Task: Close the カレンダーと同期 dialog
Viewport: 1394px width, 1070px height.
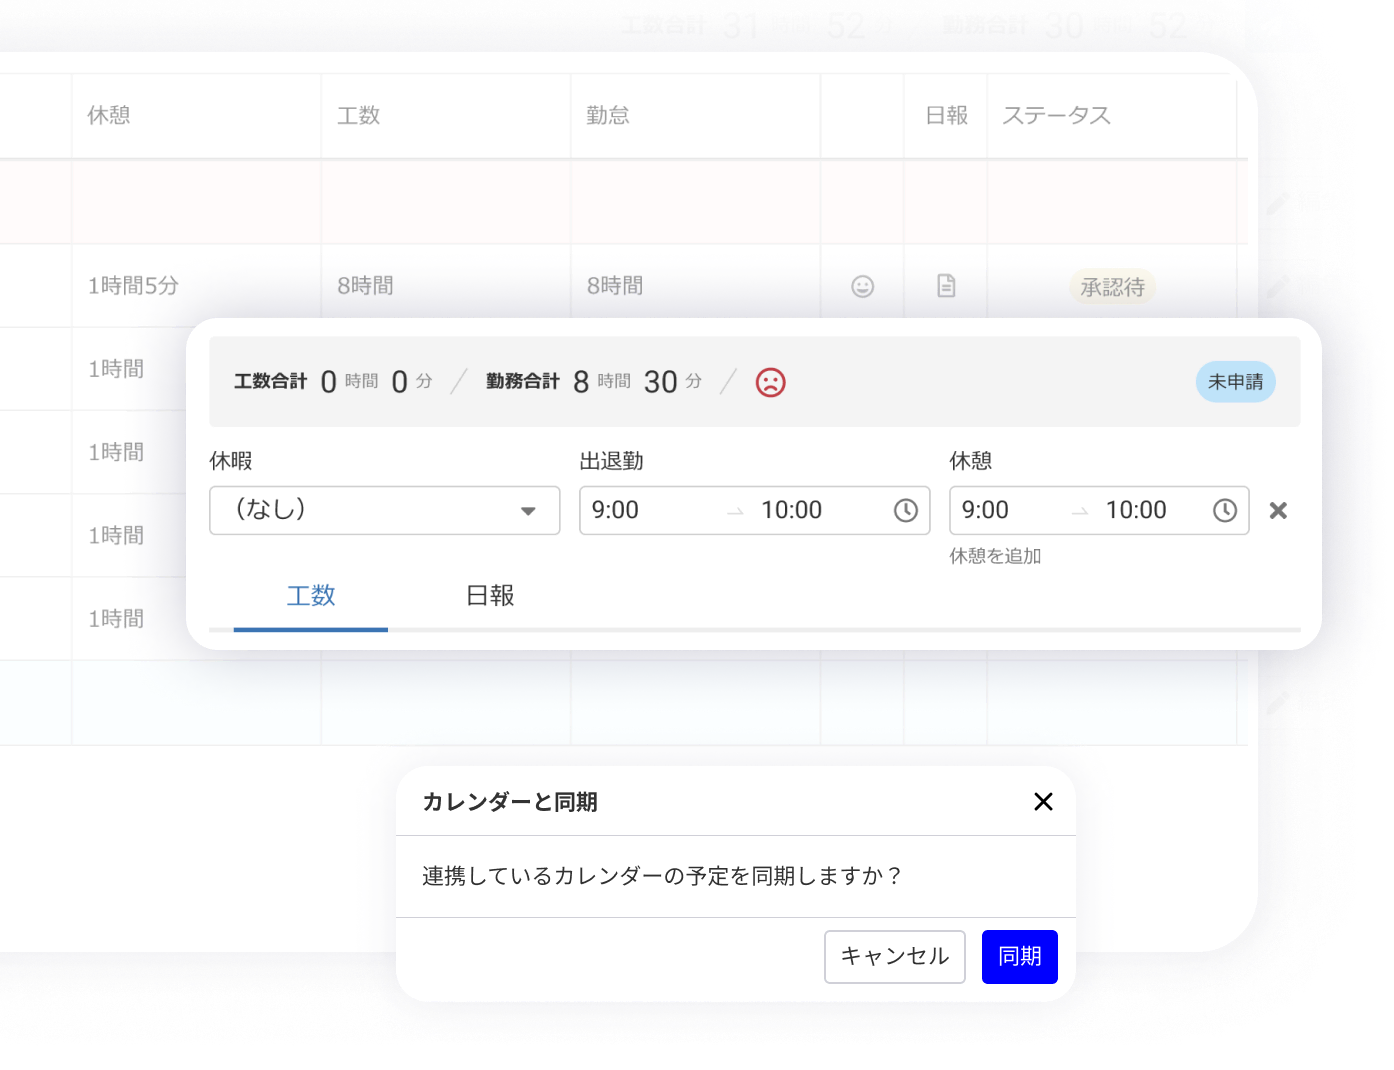Action: coord(1043,802)
